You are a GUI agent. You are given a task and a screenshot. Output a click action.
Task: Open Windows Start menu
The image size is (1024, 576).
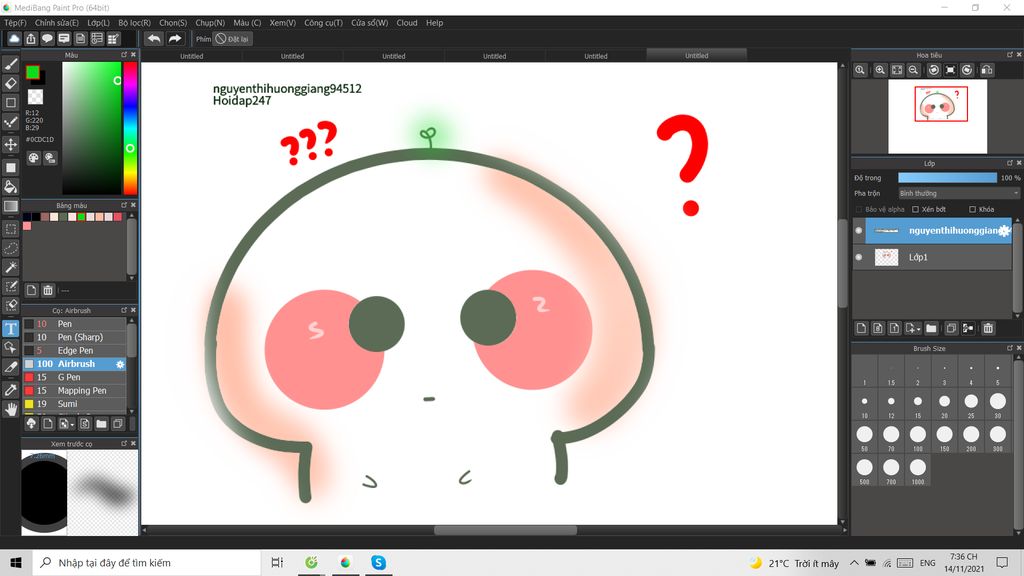16,562
